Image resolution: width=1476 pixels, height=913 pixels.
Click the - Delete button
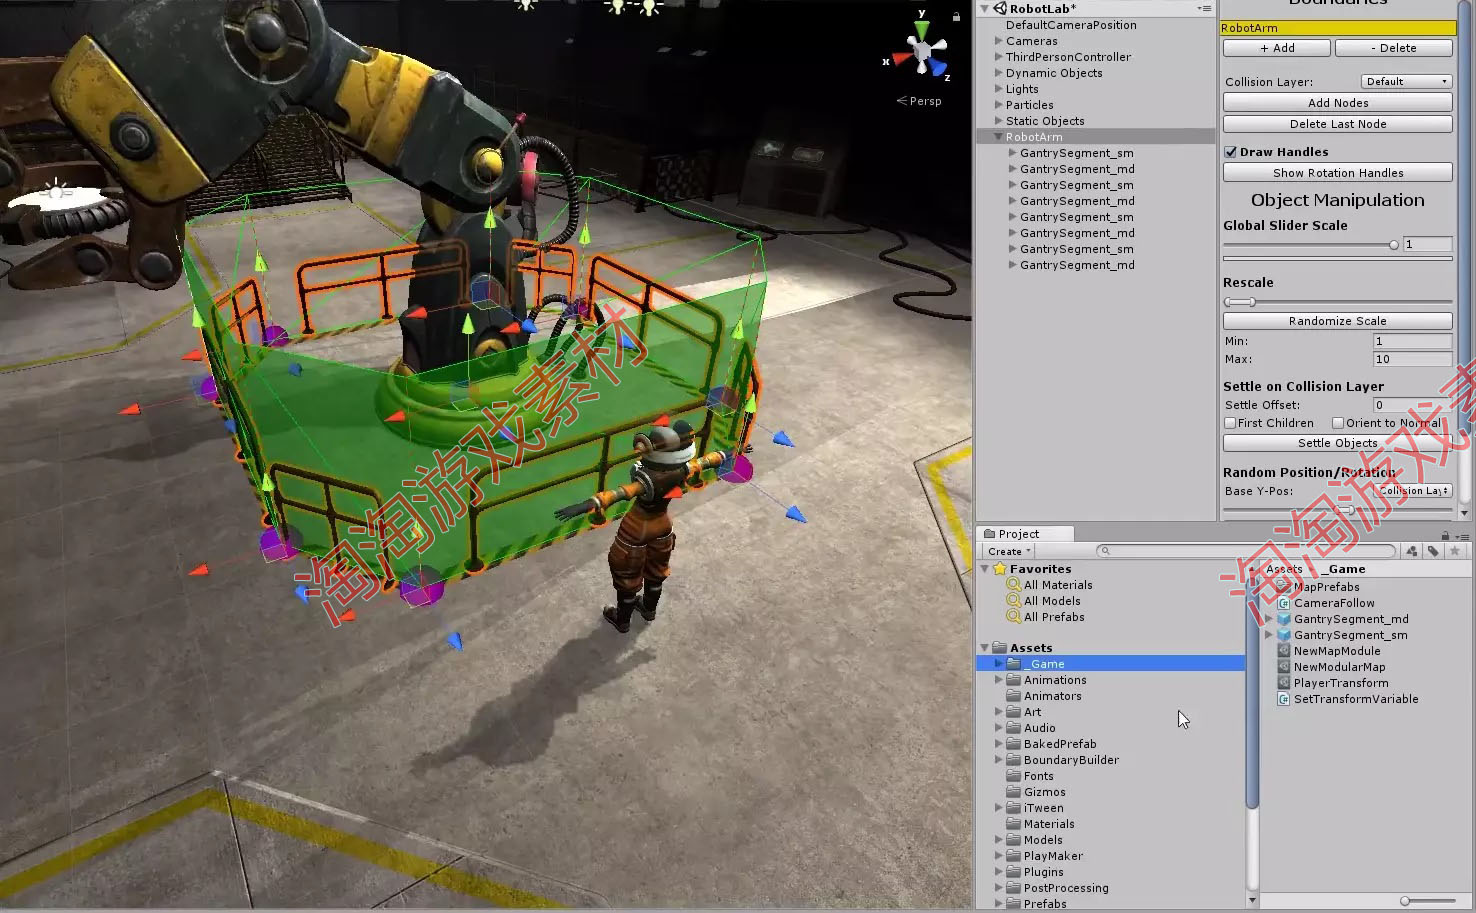1394,48
